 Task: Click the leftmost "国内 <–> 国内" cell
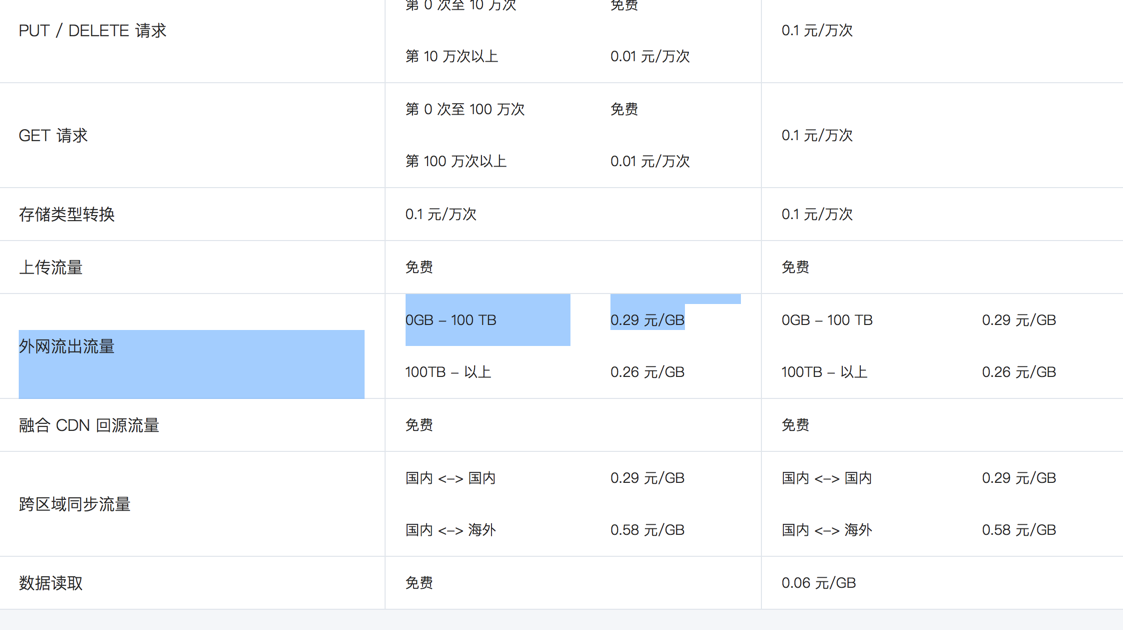point(451,479)
